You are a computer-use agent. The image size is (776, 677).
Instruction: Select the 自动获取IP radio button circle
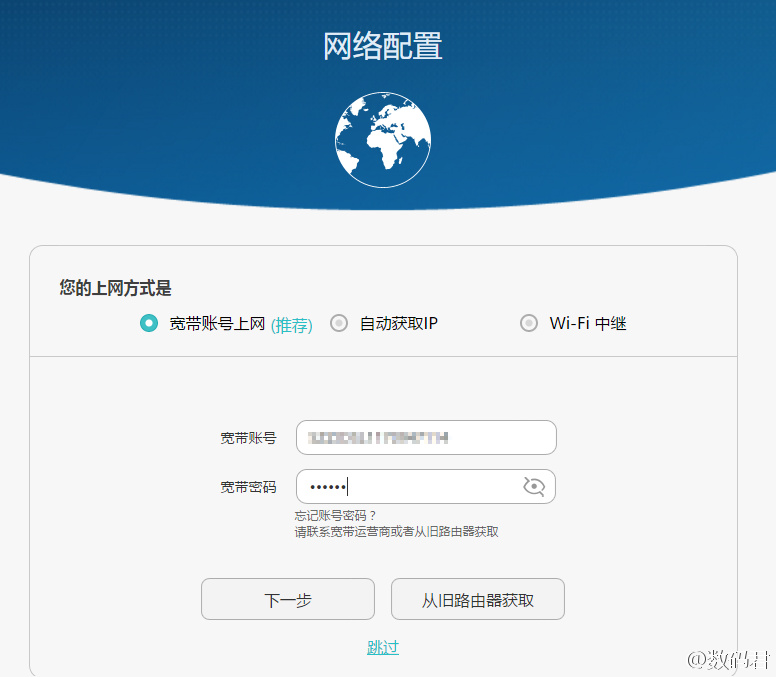[339, 323]
